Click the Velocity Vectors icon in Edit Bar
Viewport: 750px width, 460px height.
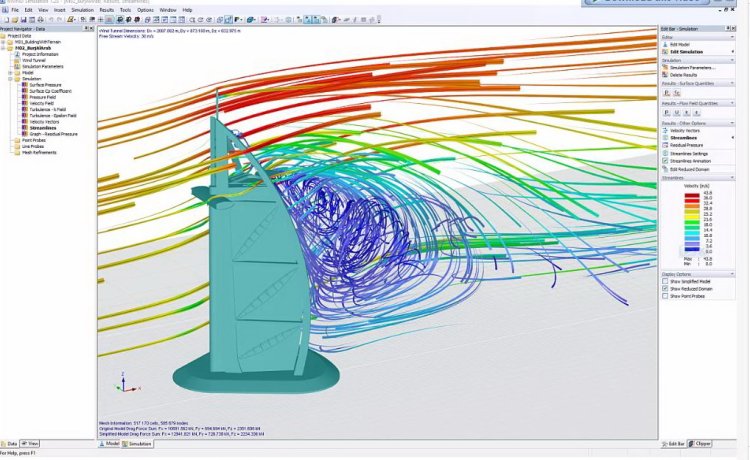(664, 130)
